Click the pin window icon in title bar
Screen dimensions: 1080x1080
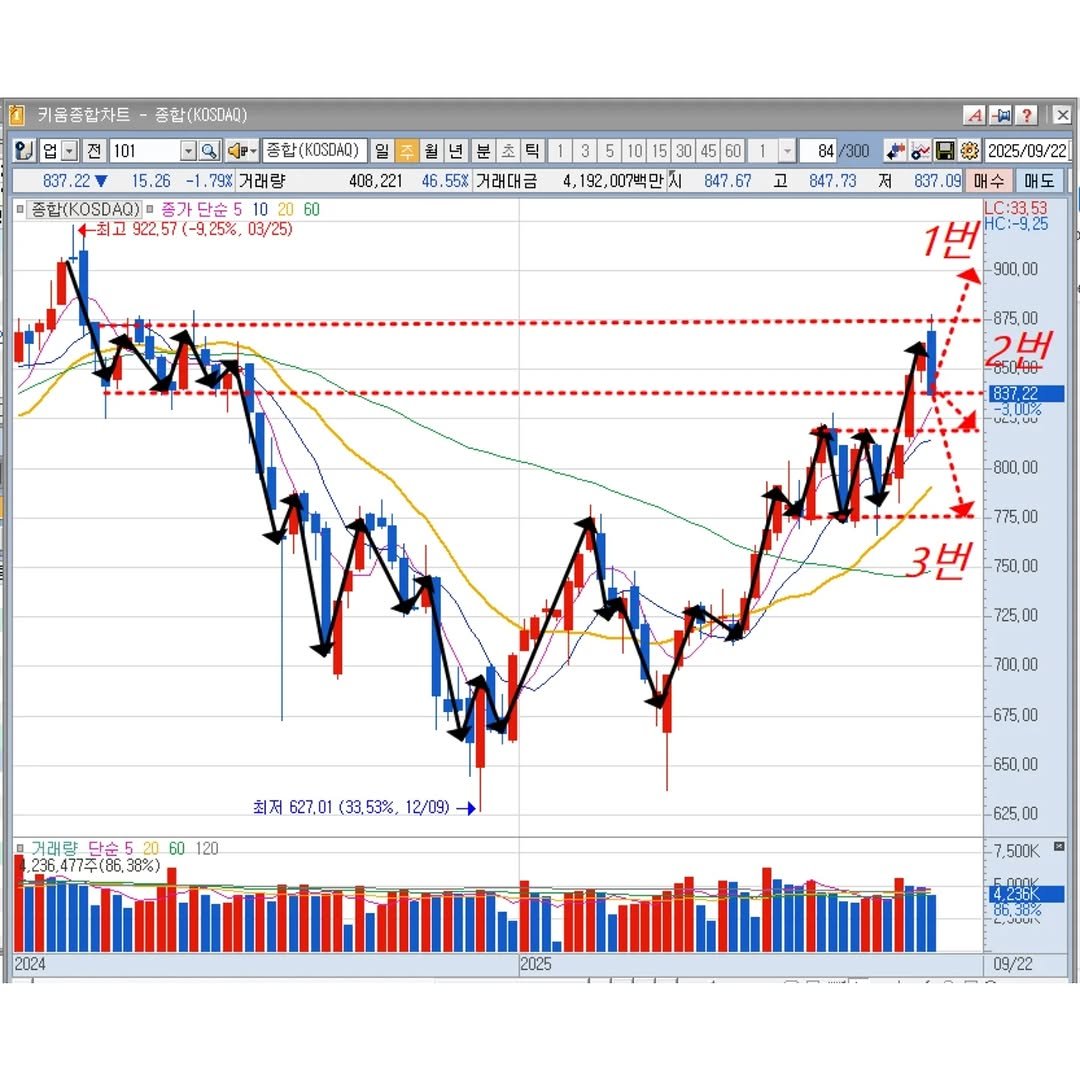[1001, 115]
